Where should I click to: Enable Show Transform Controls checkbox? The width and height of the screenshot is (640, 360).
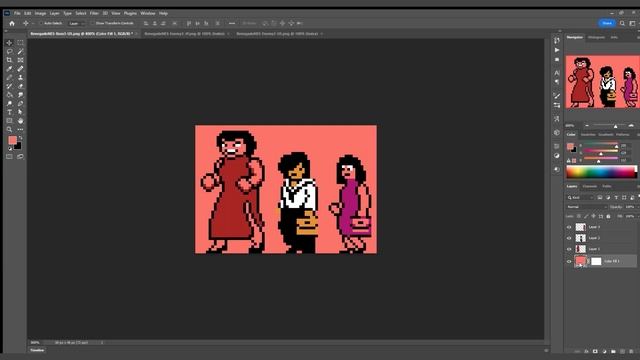pyautogui.click(x=92, y=23)
